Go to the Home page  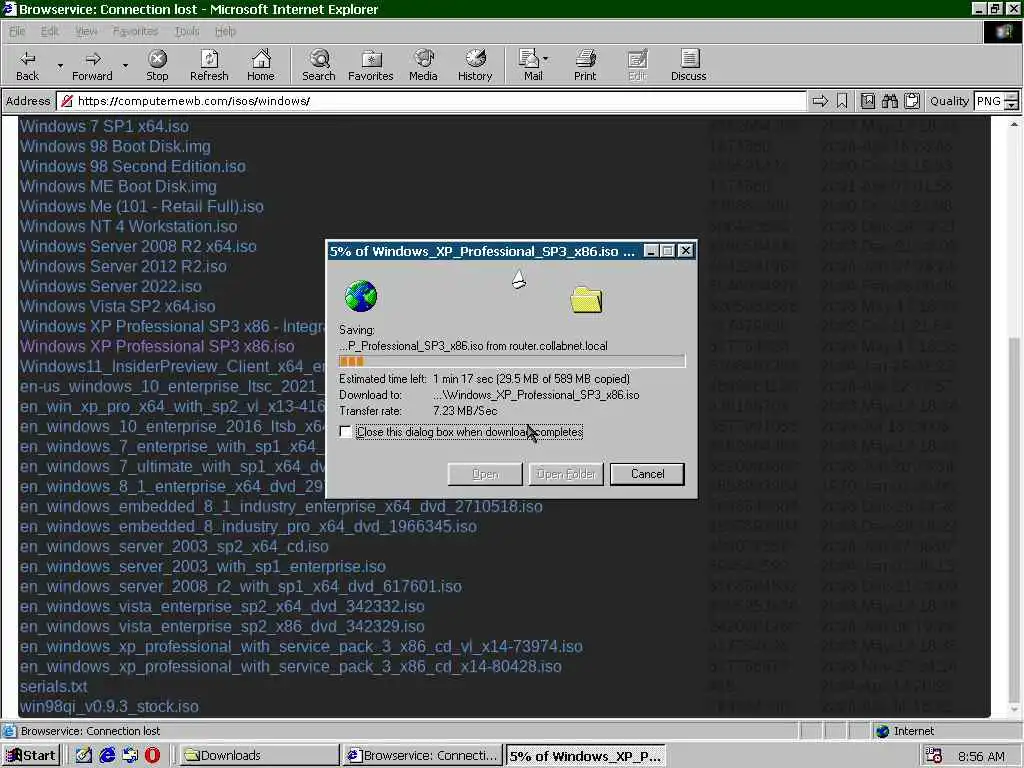click(261, 65)
